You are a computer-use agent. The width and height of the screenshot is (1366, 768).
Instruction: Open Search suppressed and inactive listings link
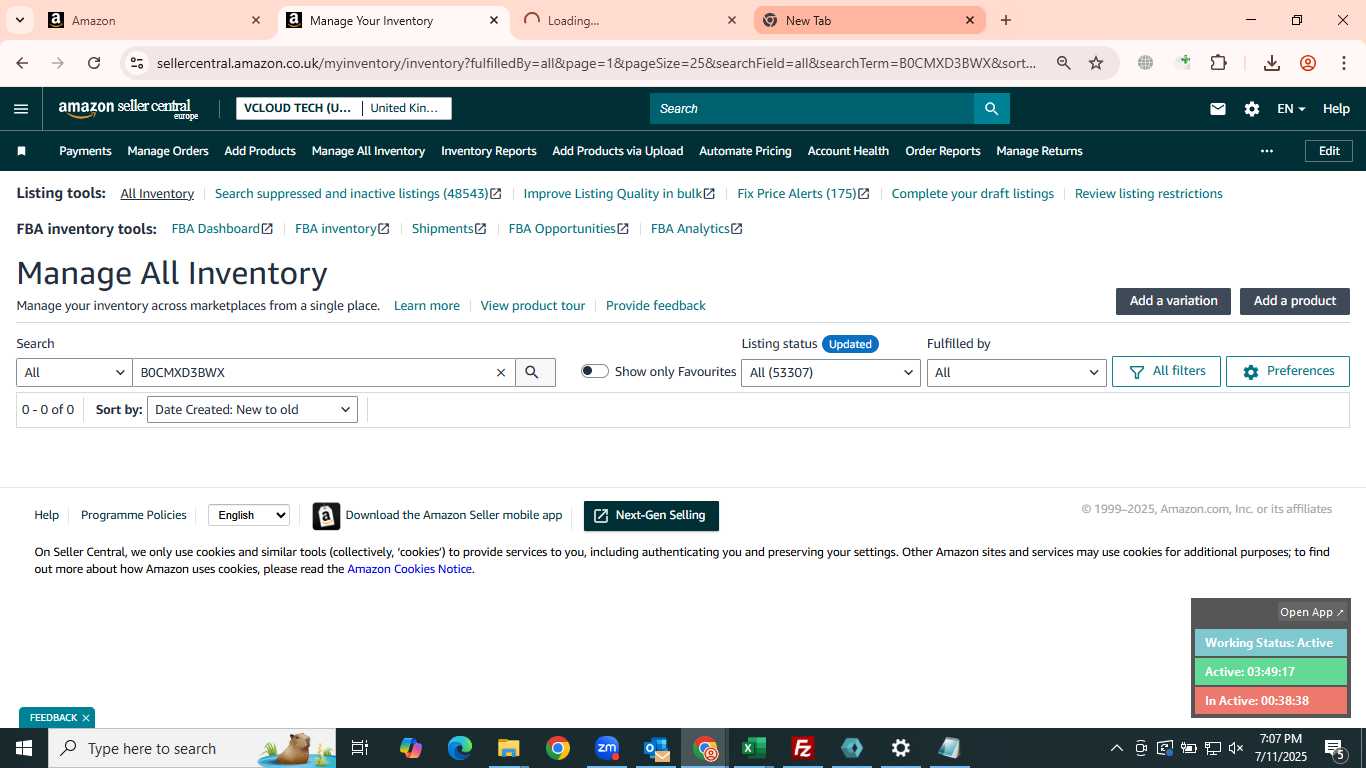click(358, 194)
